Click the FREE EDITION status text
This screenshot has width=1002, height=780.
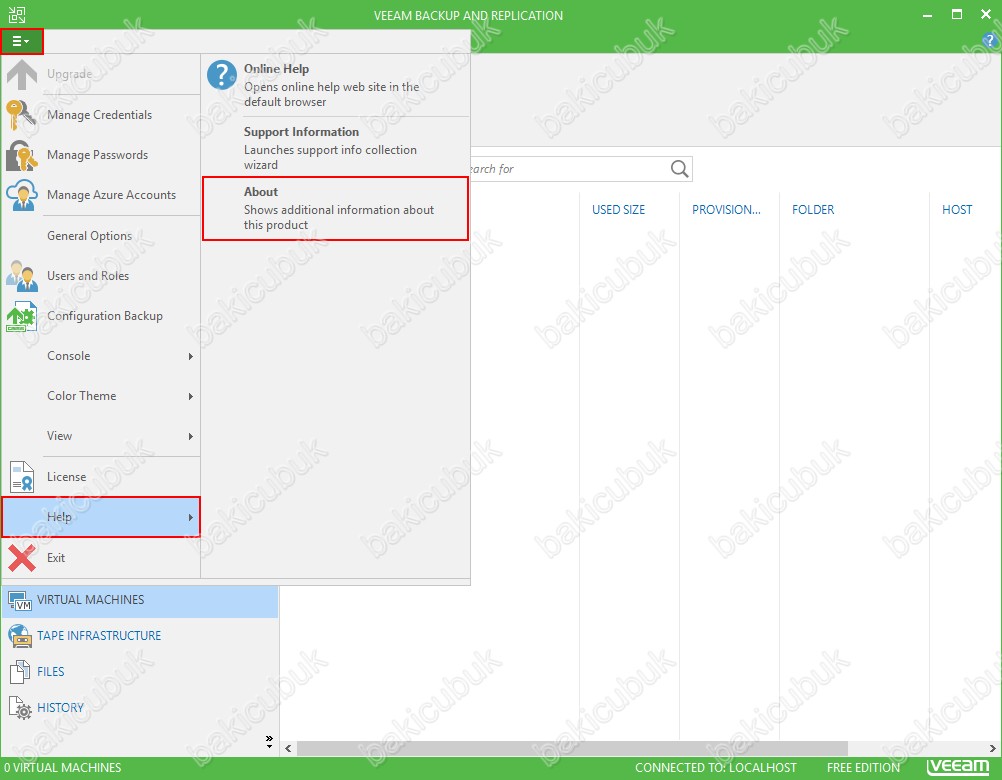pyautogui.click(x=863, y=768)
